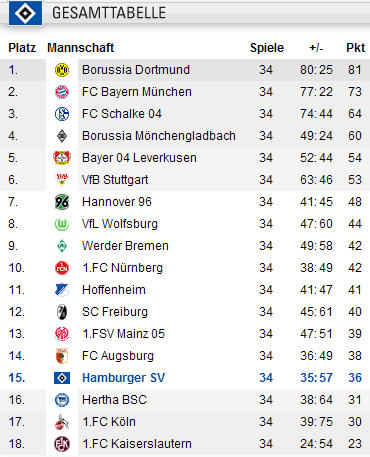Click the 1.FC Köln crest

62,422
